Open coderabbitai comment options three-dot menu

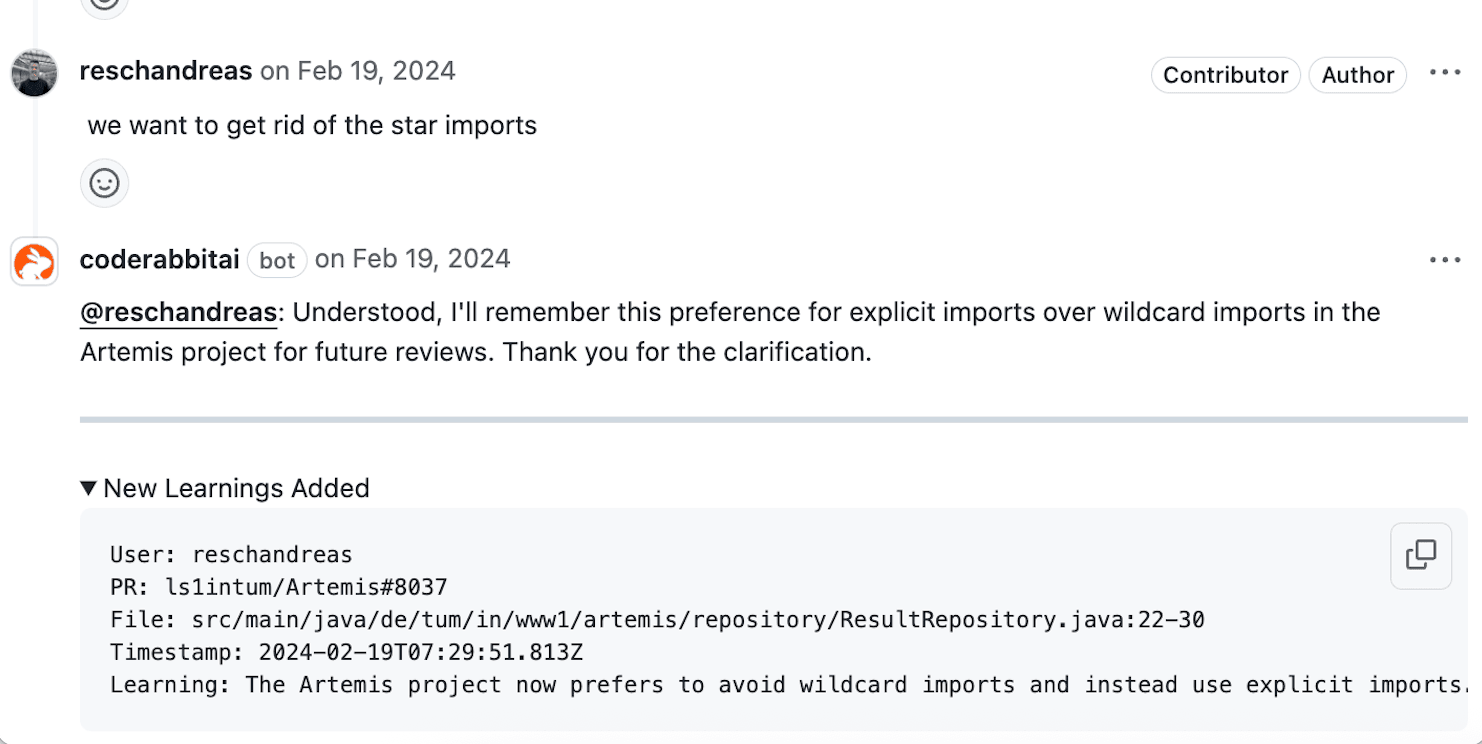[x=1445, y=260]
